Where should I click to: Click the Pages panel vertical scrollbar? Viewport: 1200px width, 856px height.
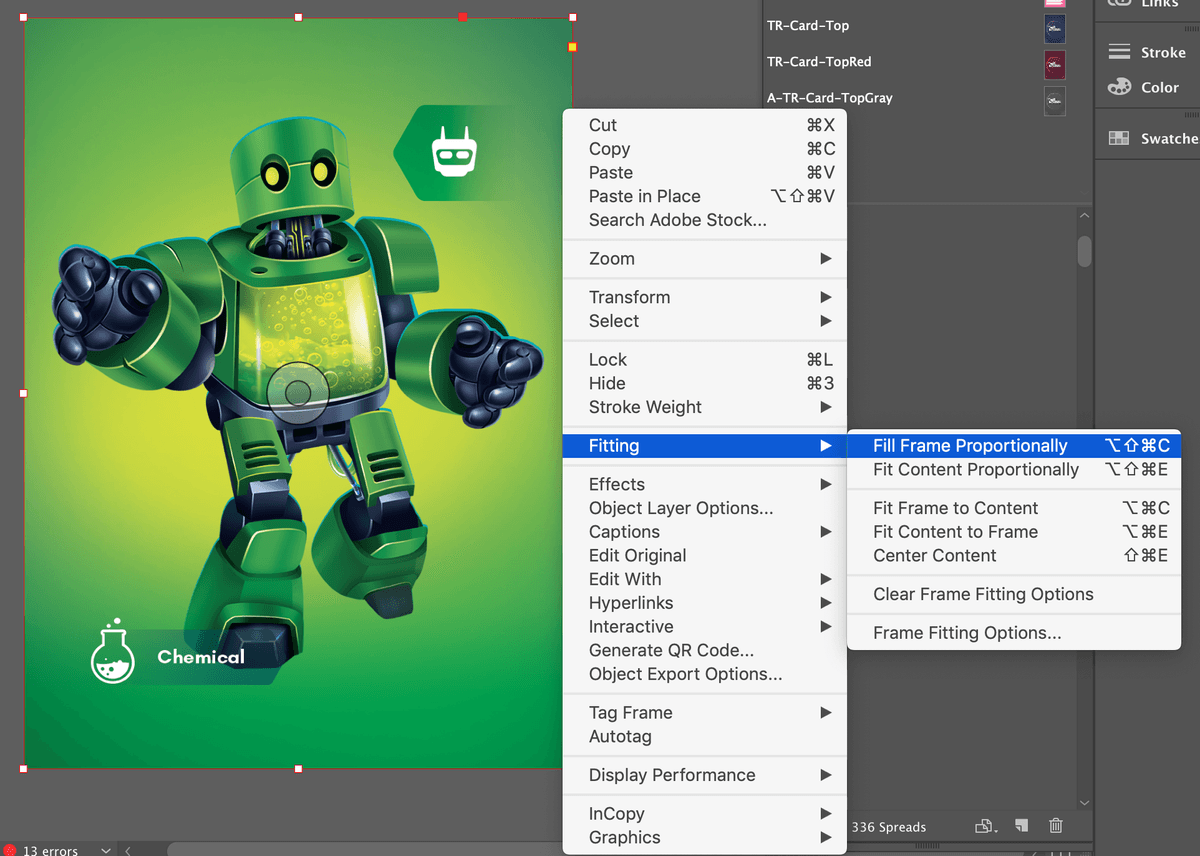pyautogui.click(x=1084, y=250)
